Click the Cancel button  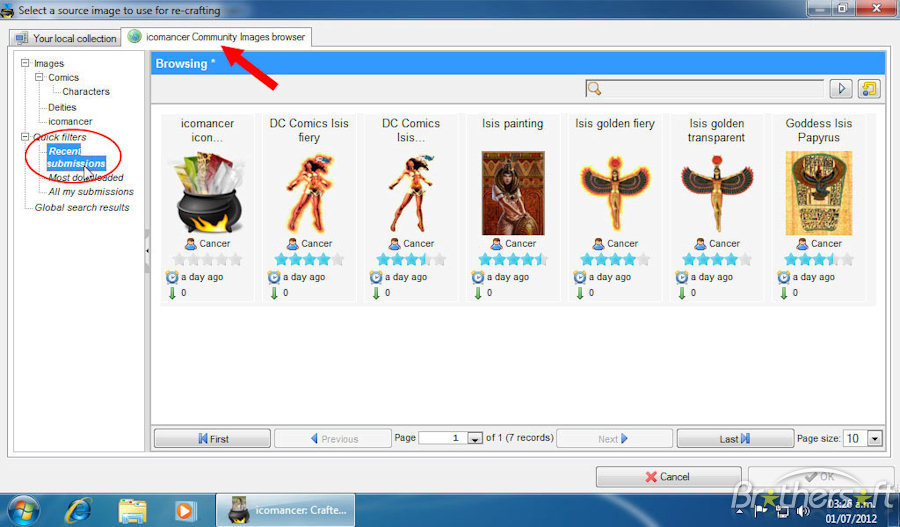[x=668, y=476]
